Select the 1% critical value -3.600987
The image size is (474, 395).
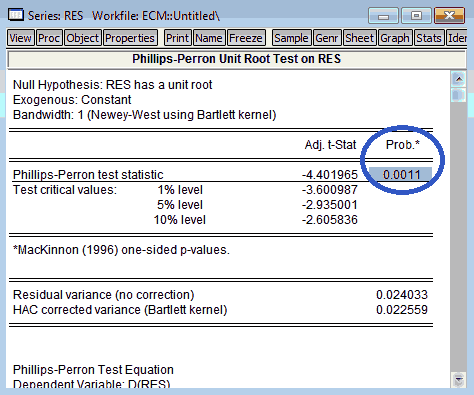click(330, 189)
